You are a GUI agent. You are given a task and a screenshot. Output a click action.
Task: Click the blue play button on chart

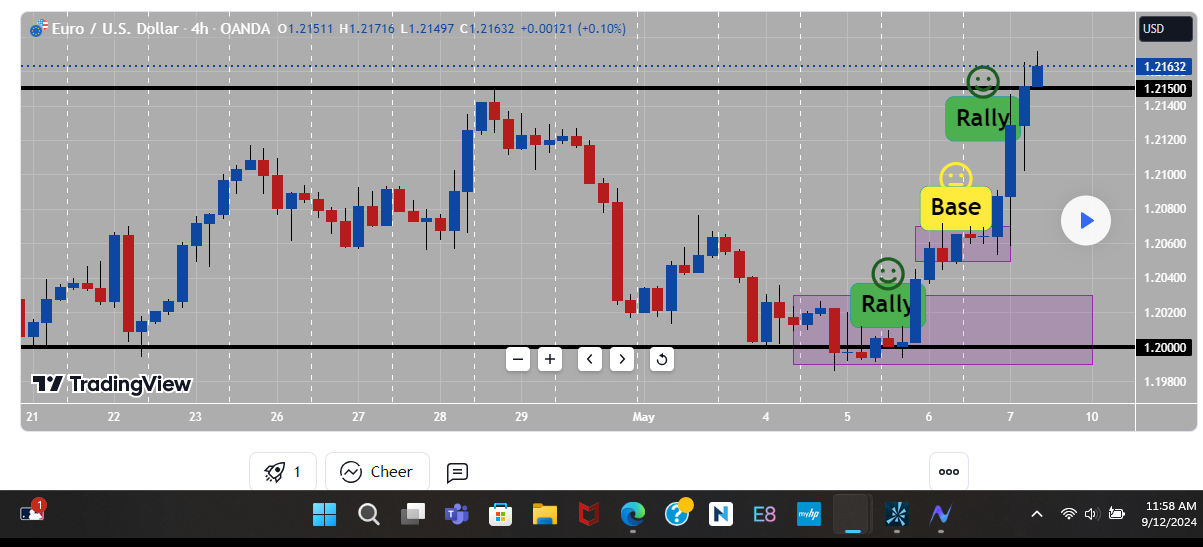coord(1086,221)
